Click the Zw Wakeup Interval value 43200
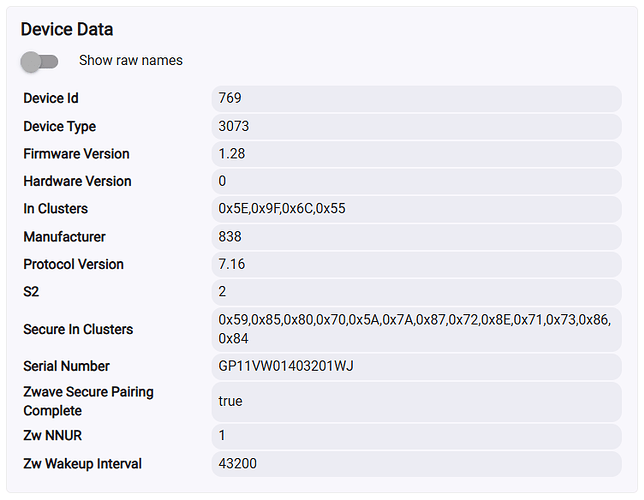The image size is (644, 500). 236,464
